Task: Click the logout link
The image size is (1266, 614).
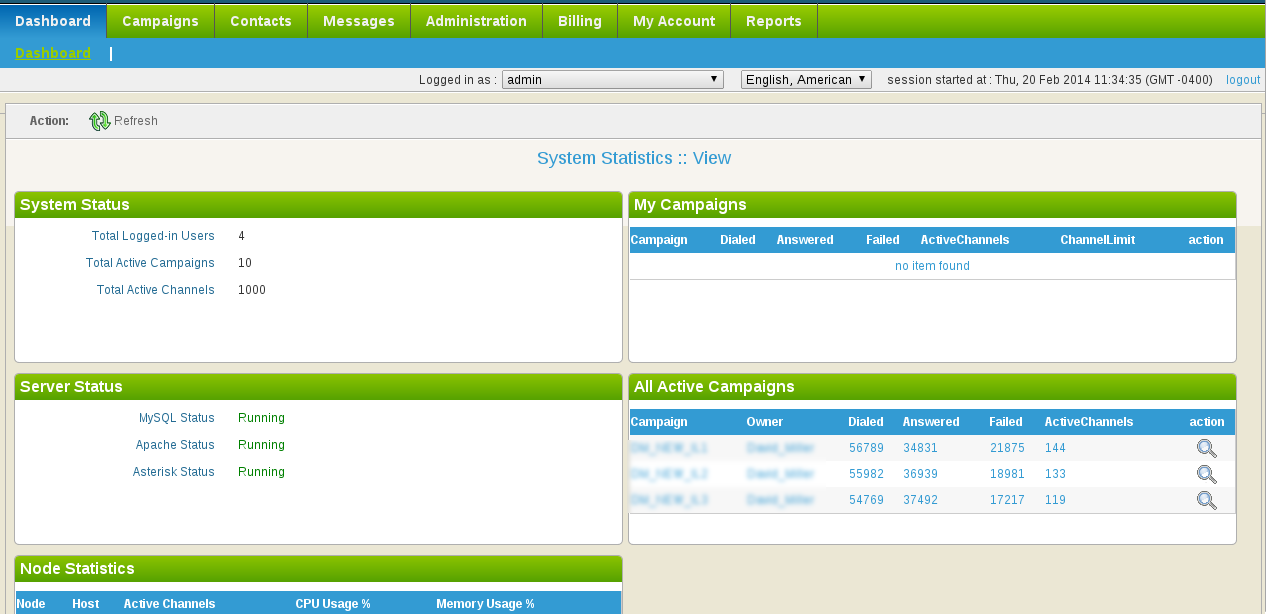Action: tap(1243, 80)
